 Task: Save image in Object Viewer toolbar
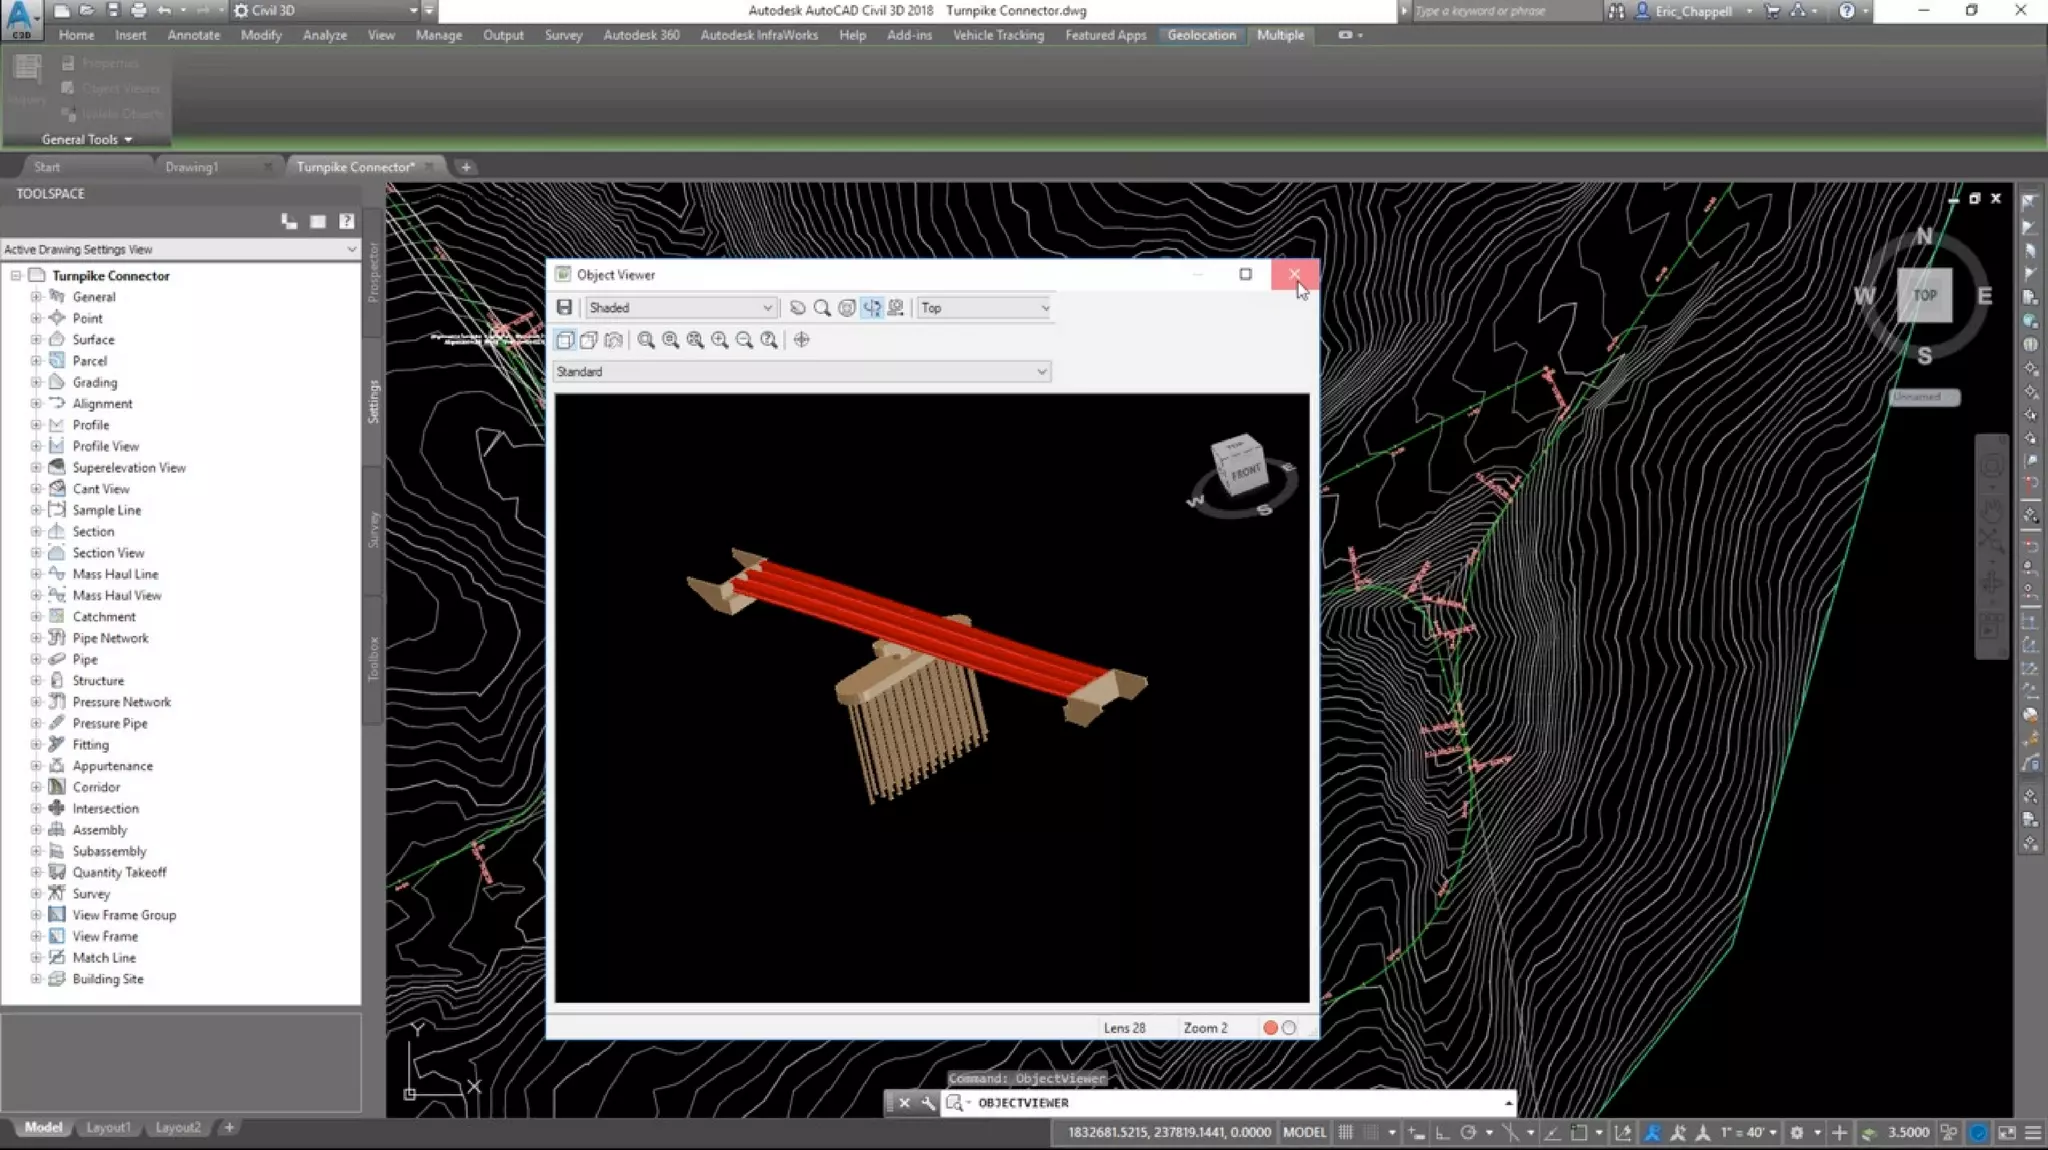564,308
